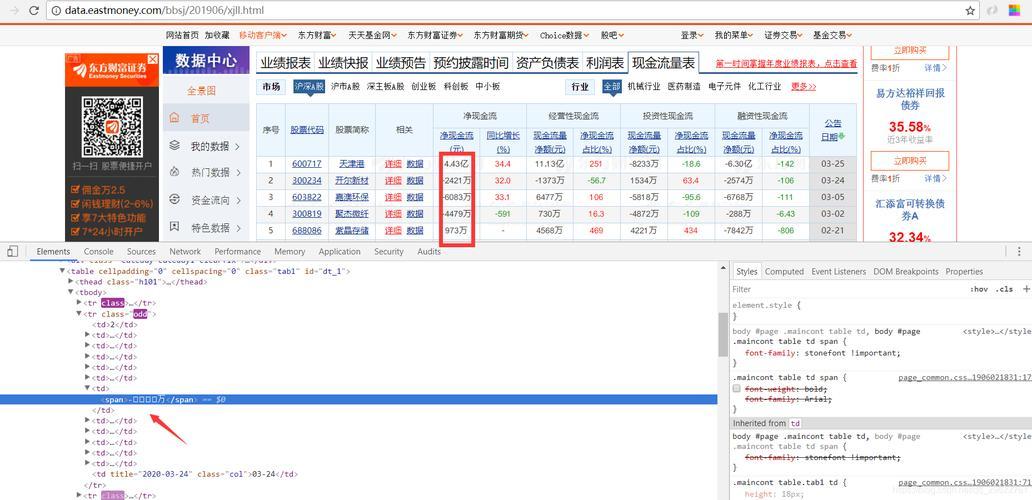This screenshot has width=1032, height=500.
Task: Click 数据 link in the 300819 row
Action: pyautogui.click(x=415, y=214)
